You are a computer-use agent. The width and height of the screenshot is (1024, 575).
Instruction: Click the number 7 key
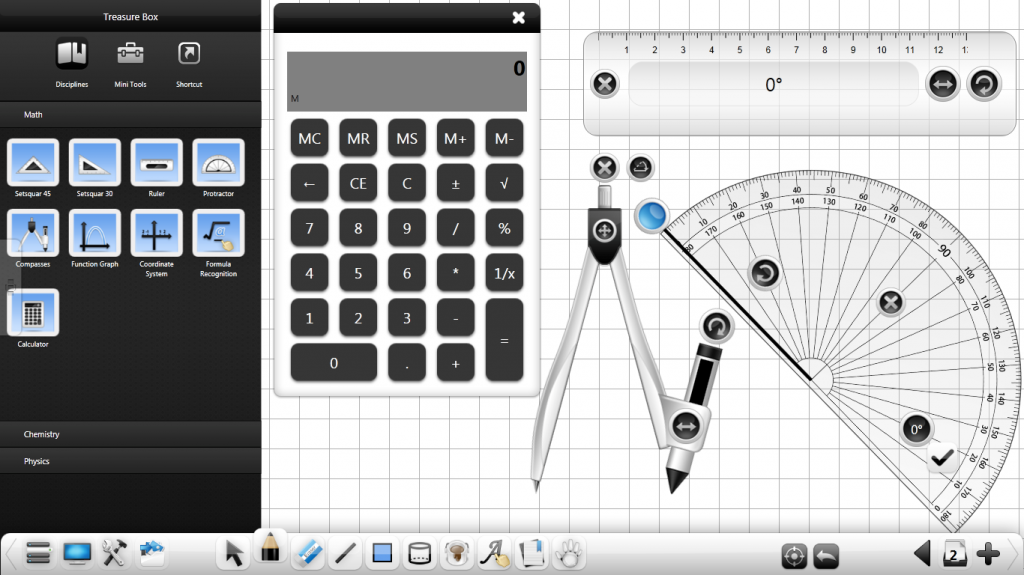310,228
